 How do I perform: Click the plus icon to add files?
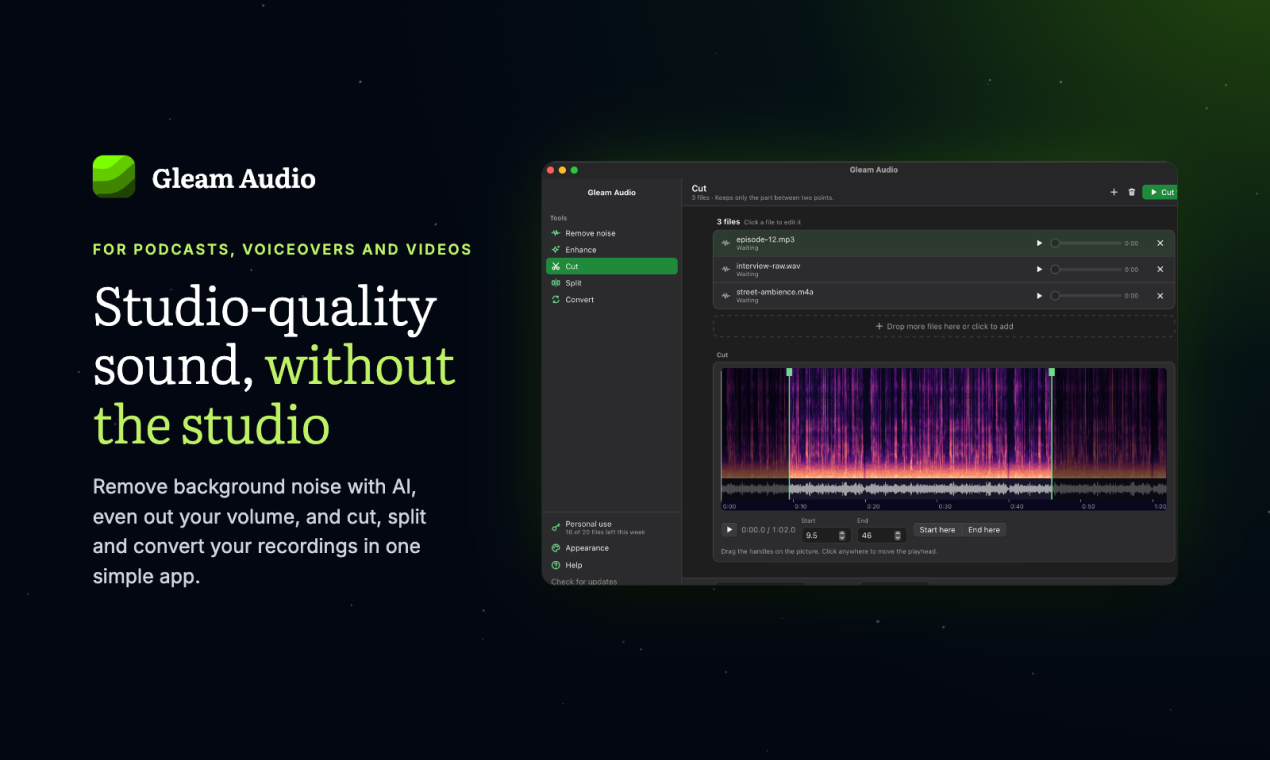coord(1114,192)
